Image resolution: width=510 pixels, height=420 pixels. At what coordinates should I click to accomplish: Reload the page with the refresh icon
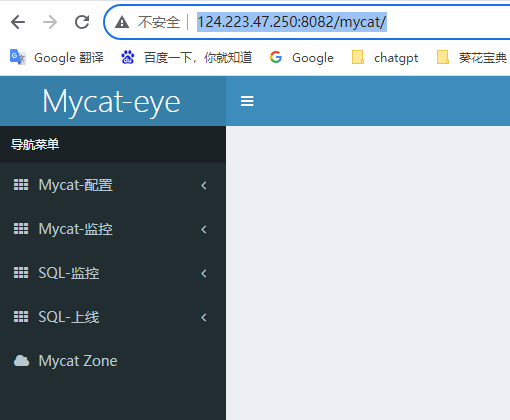click(82, 22)
